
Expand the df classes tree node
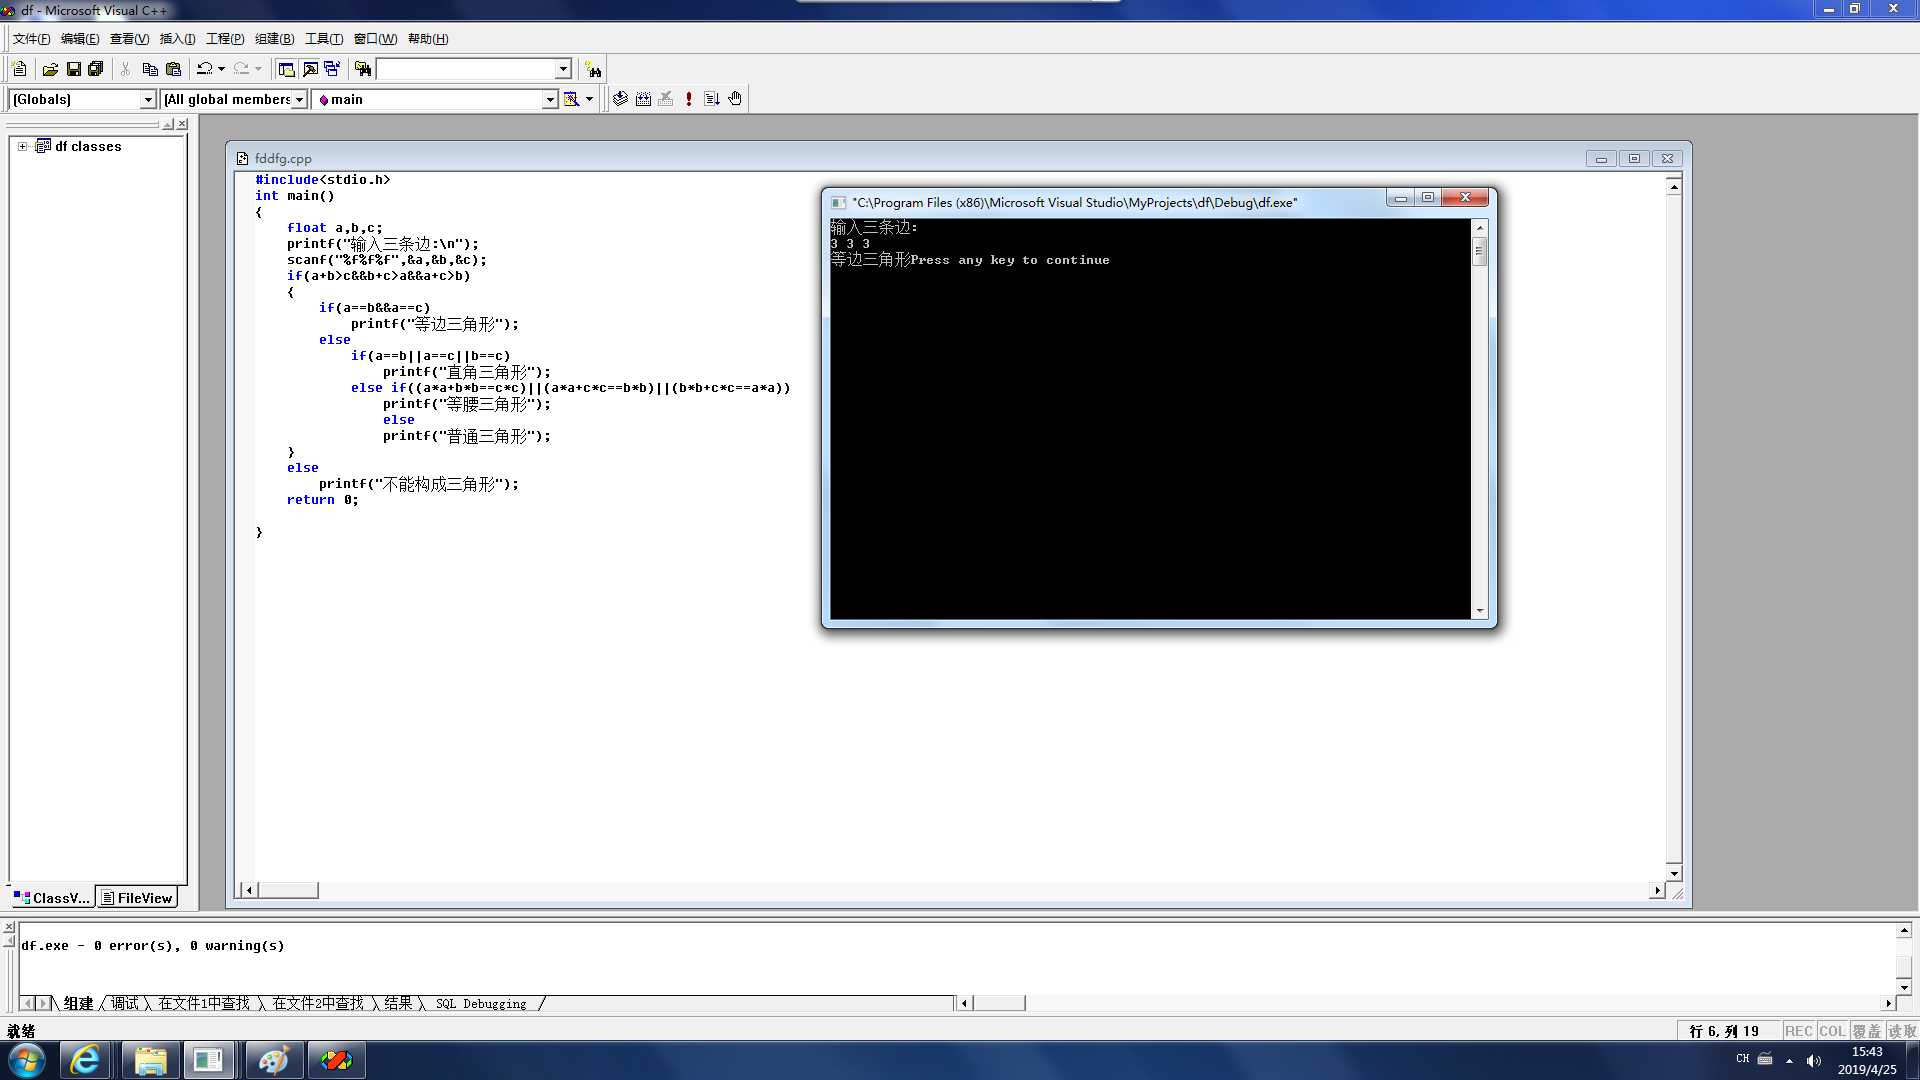pos(22,146)
